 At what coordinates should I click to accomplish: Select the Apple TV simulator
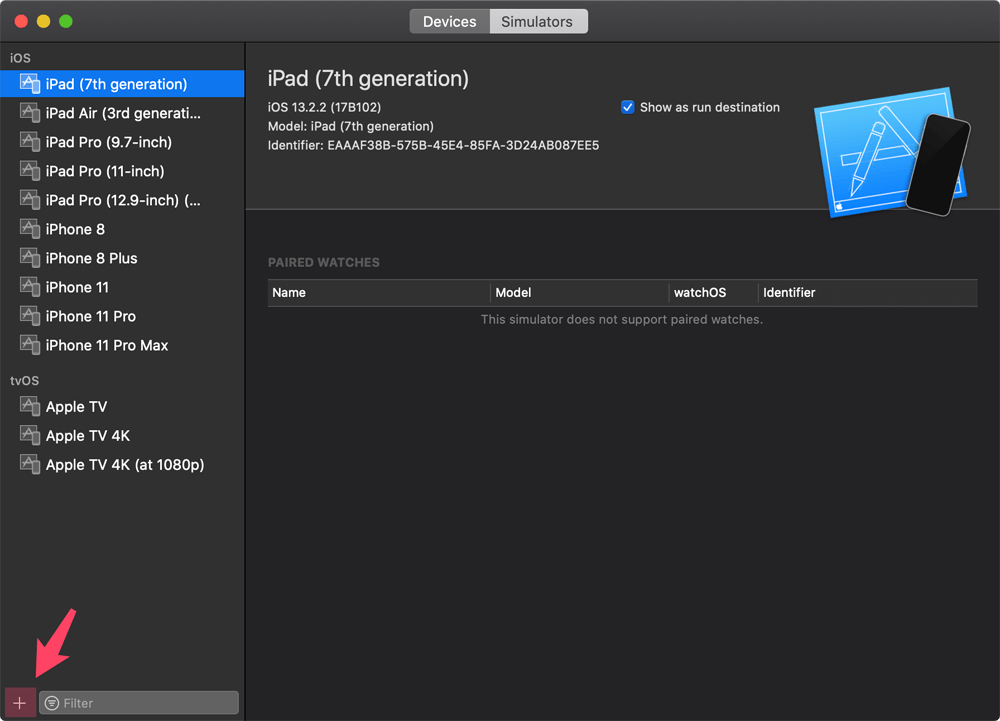tap(122, 406)
